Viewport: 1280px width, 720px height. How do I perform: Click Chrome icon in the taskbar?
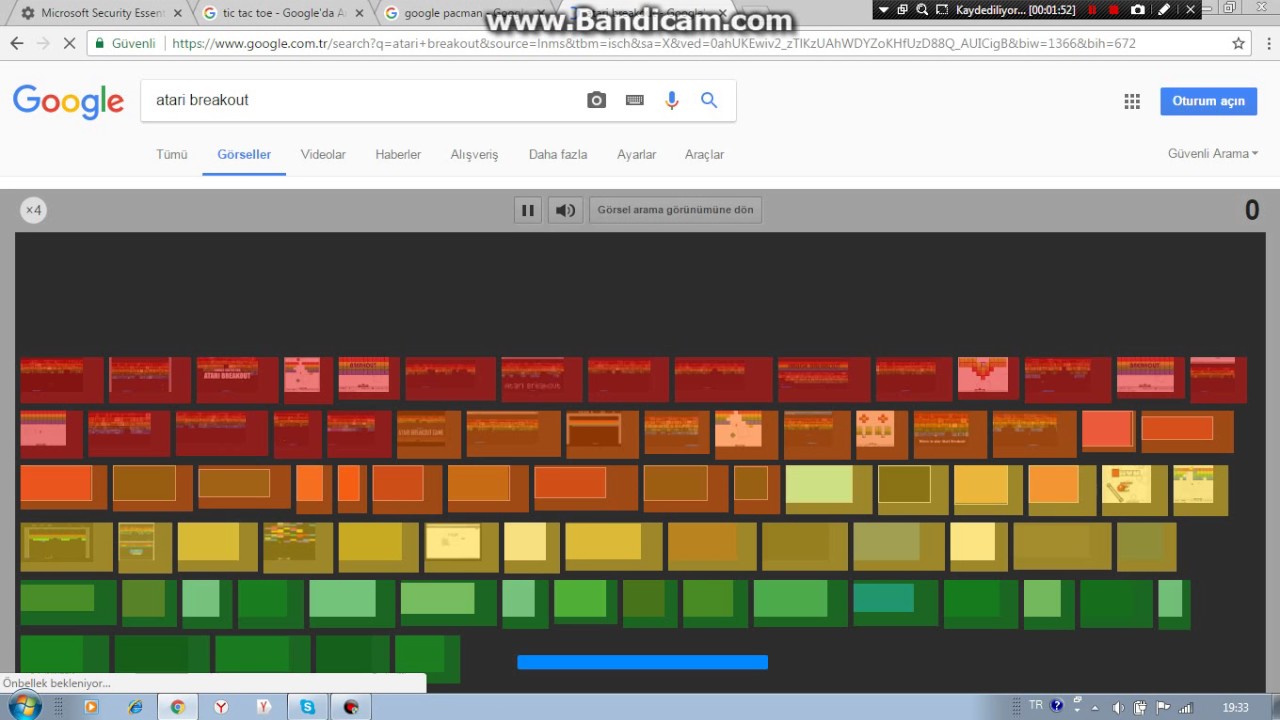pos(178,707)
